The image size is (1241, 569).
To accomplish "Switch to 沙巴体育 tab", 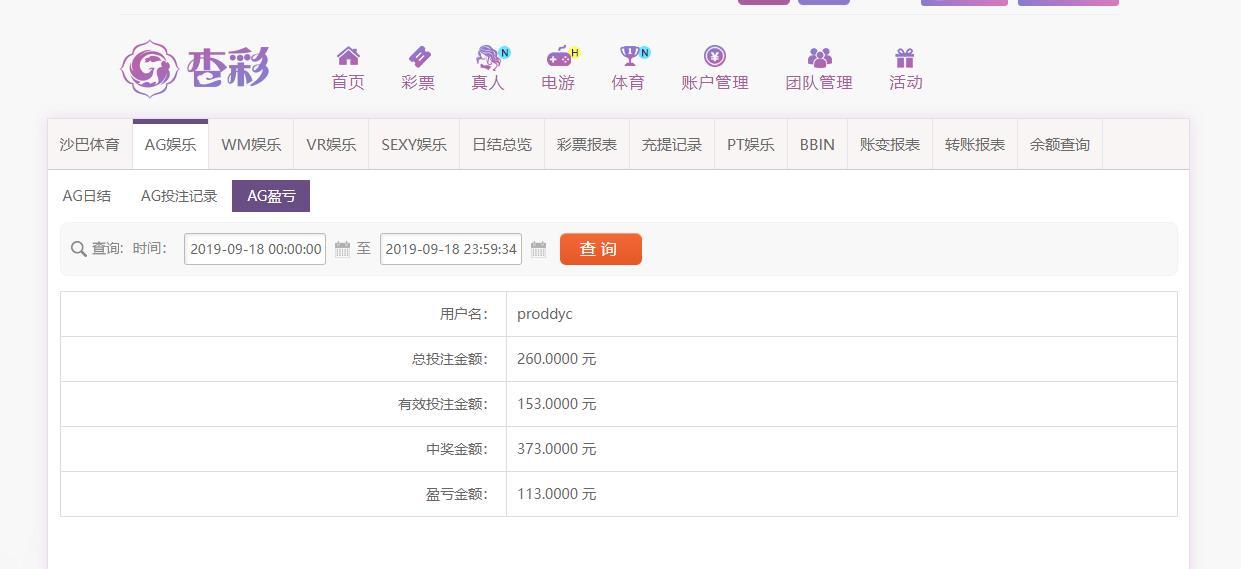I will [x=89, y=145].
